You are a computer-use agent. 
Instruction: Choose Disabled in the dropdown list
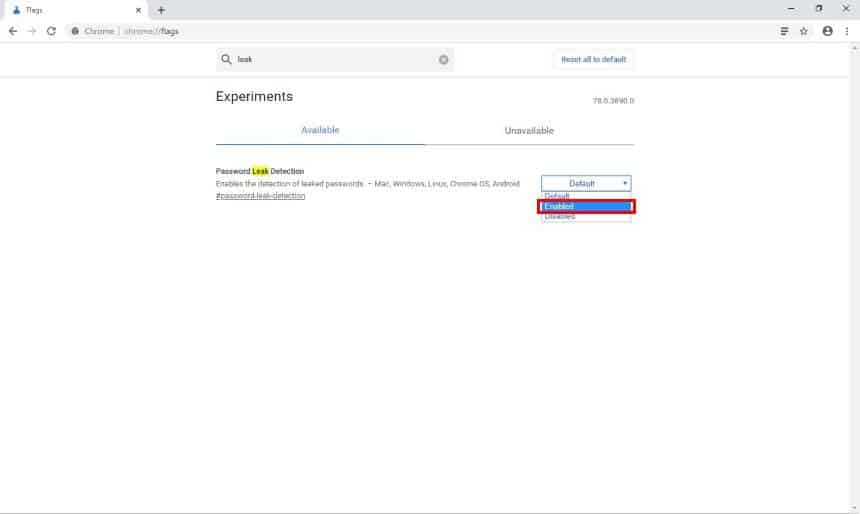coord(586,217)
